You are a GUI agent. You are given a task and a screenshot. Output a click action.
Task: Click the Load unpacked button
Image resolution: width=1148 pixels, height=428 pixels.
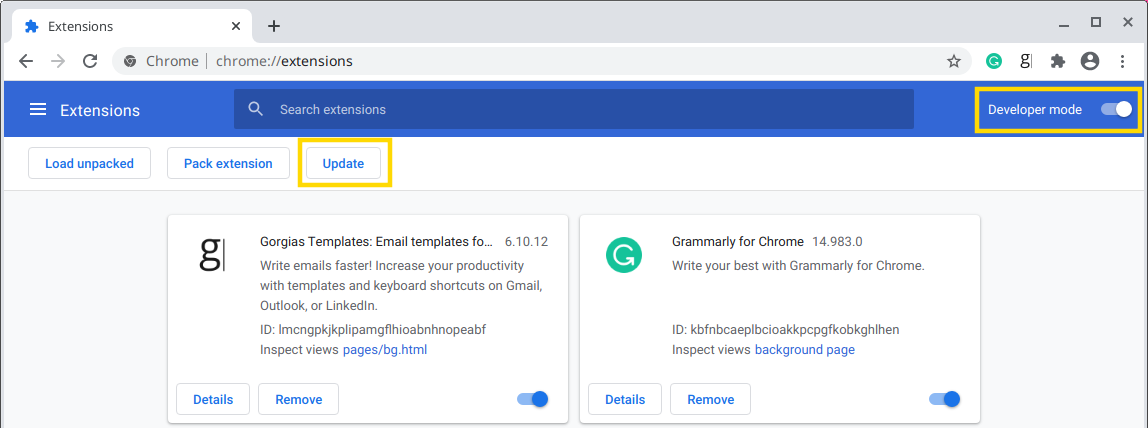[89, 163]
